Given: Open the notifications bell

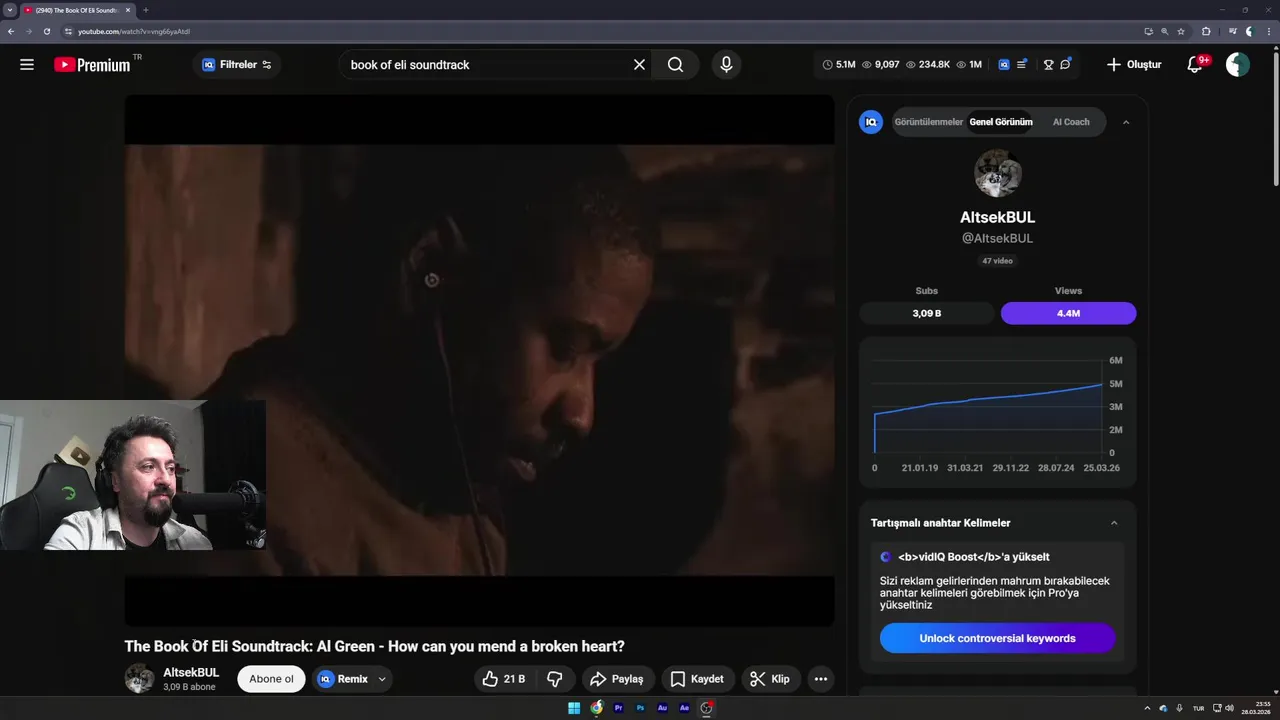Looking at the screenshot, I should [1196, 65].
